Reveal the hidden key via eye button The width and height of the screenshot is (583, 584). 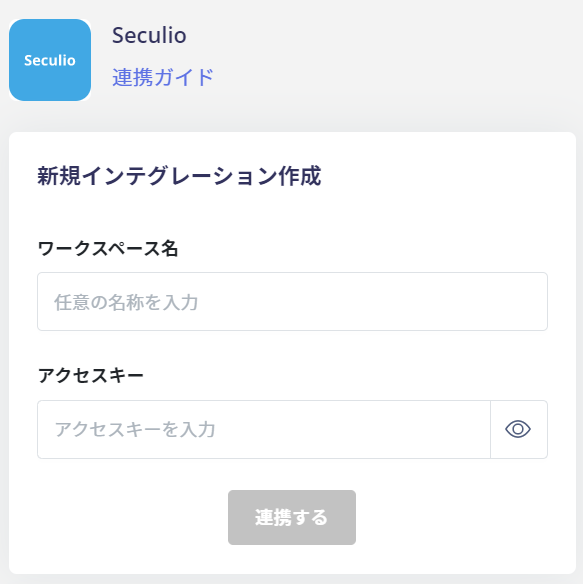[518, 429]
